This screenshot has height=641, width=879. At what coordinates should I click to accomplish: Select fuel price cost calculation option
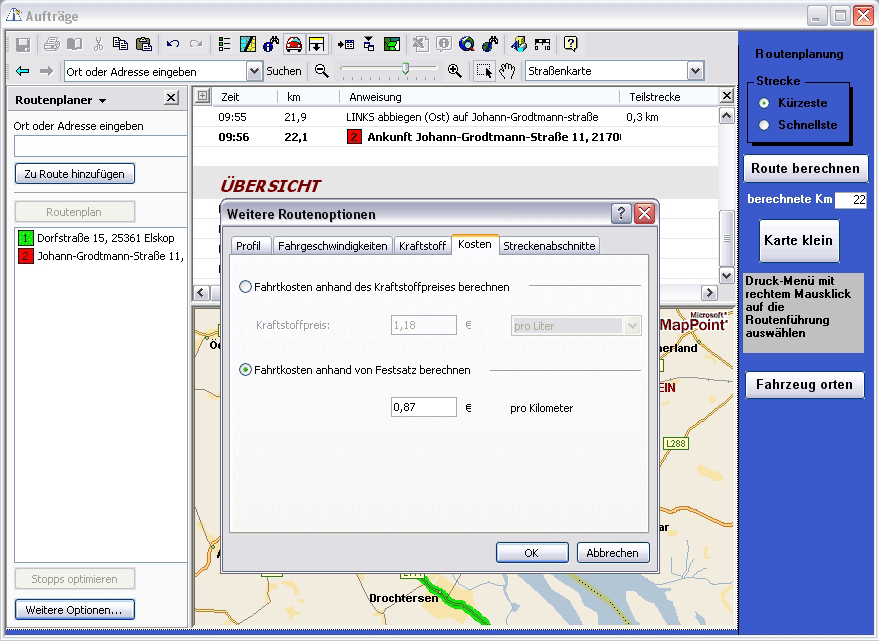246,287
